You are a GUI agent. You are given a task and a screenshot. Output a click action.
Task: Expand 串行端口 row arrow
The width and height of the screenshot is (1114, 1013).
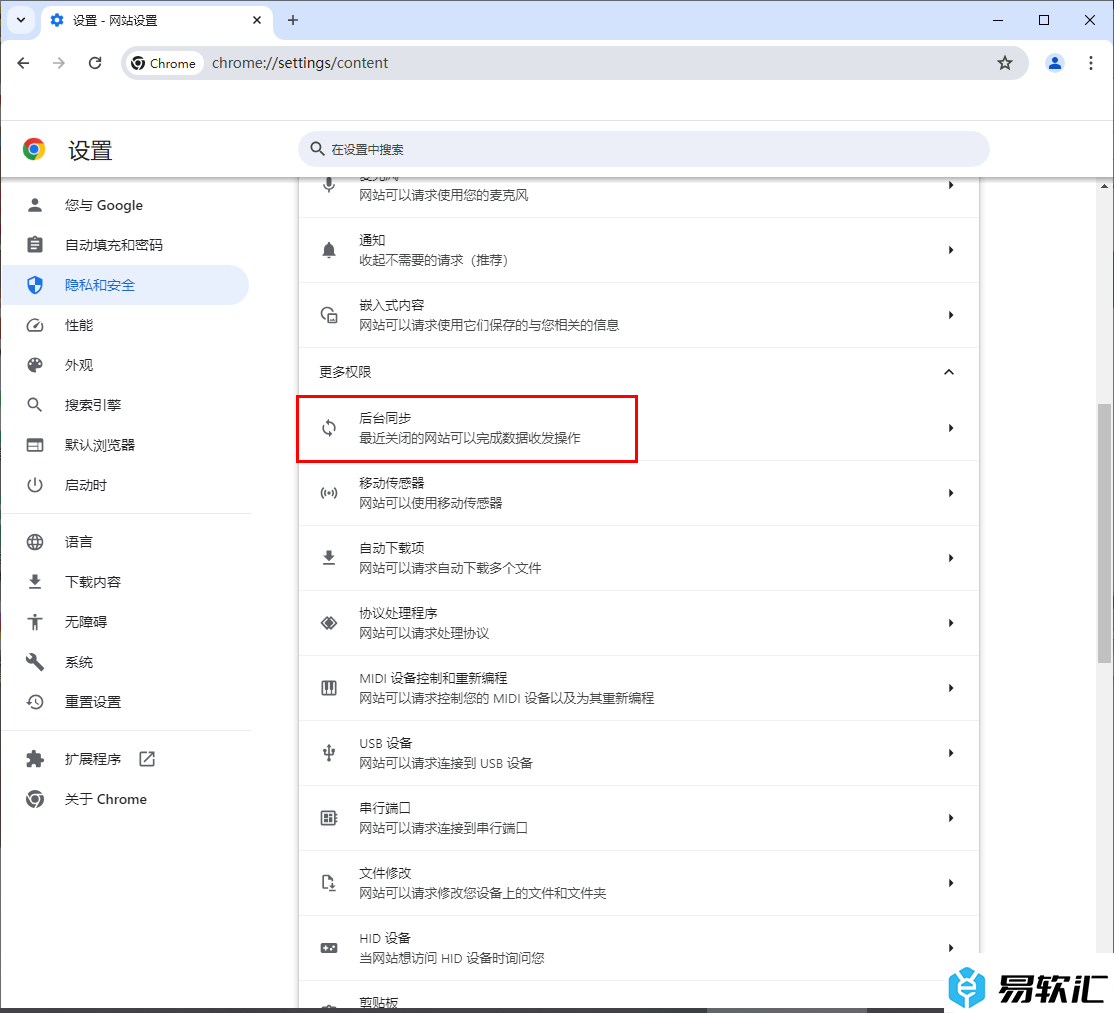click(951, 818)
